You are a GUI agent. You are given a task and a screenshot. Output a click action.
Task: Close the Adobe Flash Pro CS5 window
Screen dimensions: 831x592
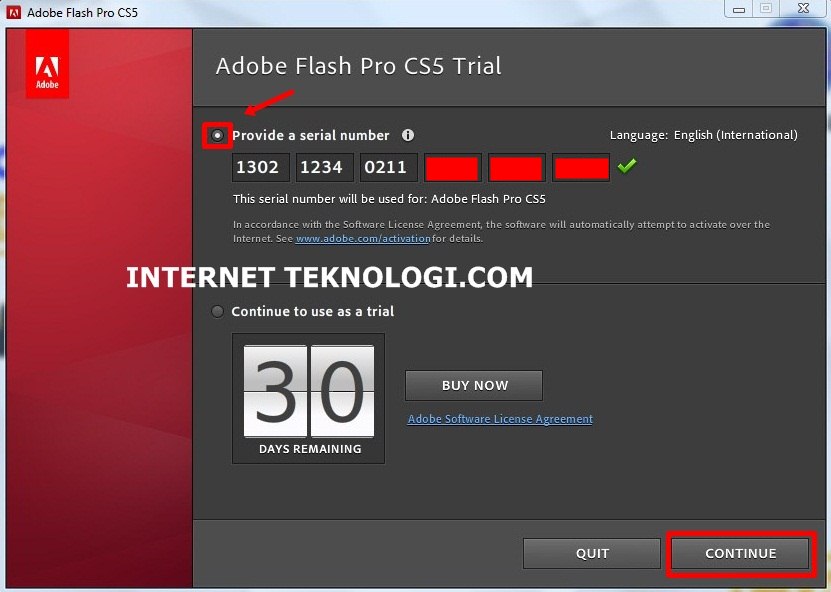[801, 9]
